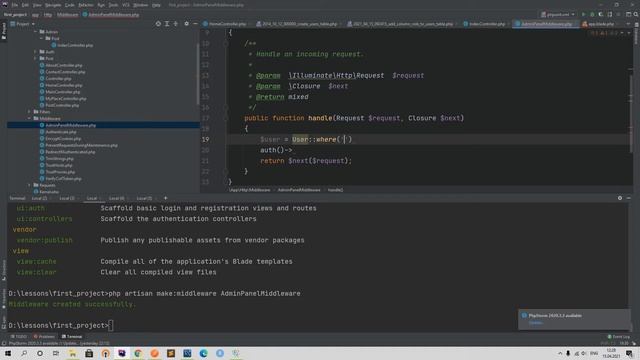Image resolution: width=640 pixels, height=360 pixels.
Task: Click the expand all icon in Project panel
Action: pos(167,24)
